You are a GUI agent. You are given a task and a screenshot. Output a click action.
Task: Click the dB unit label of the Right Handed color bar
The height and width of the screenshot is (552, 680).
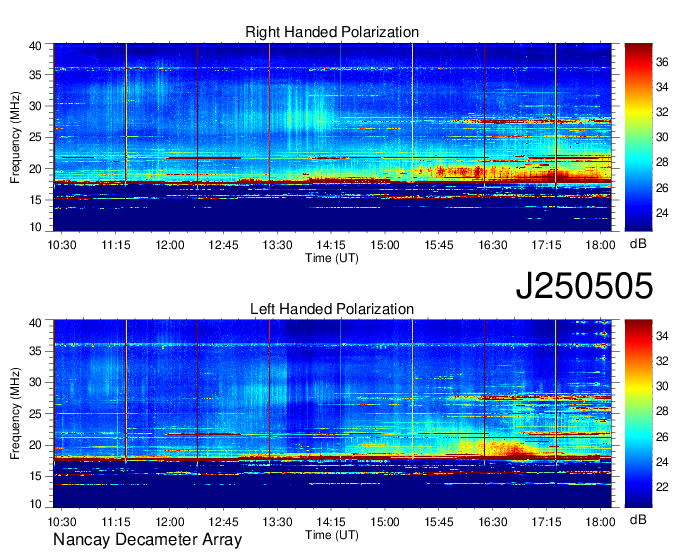638,244
